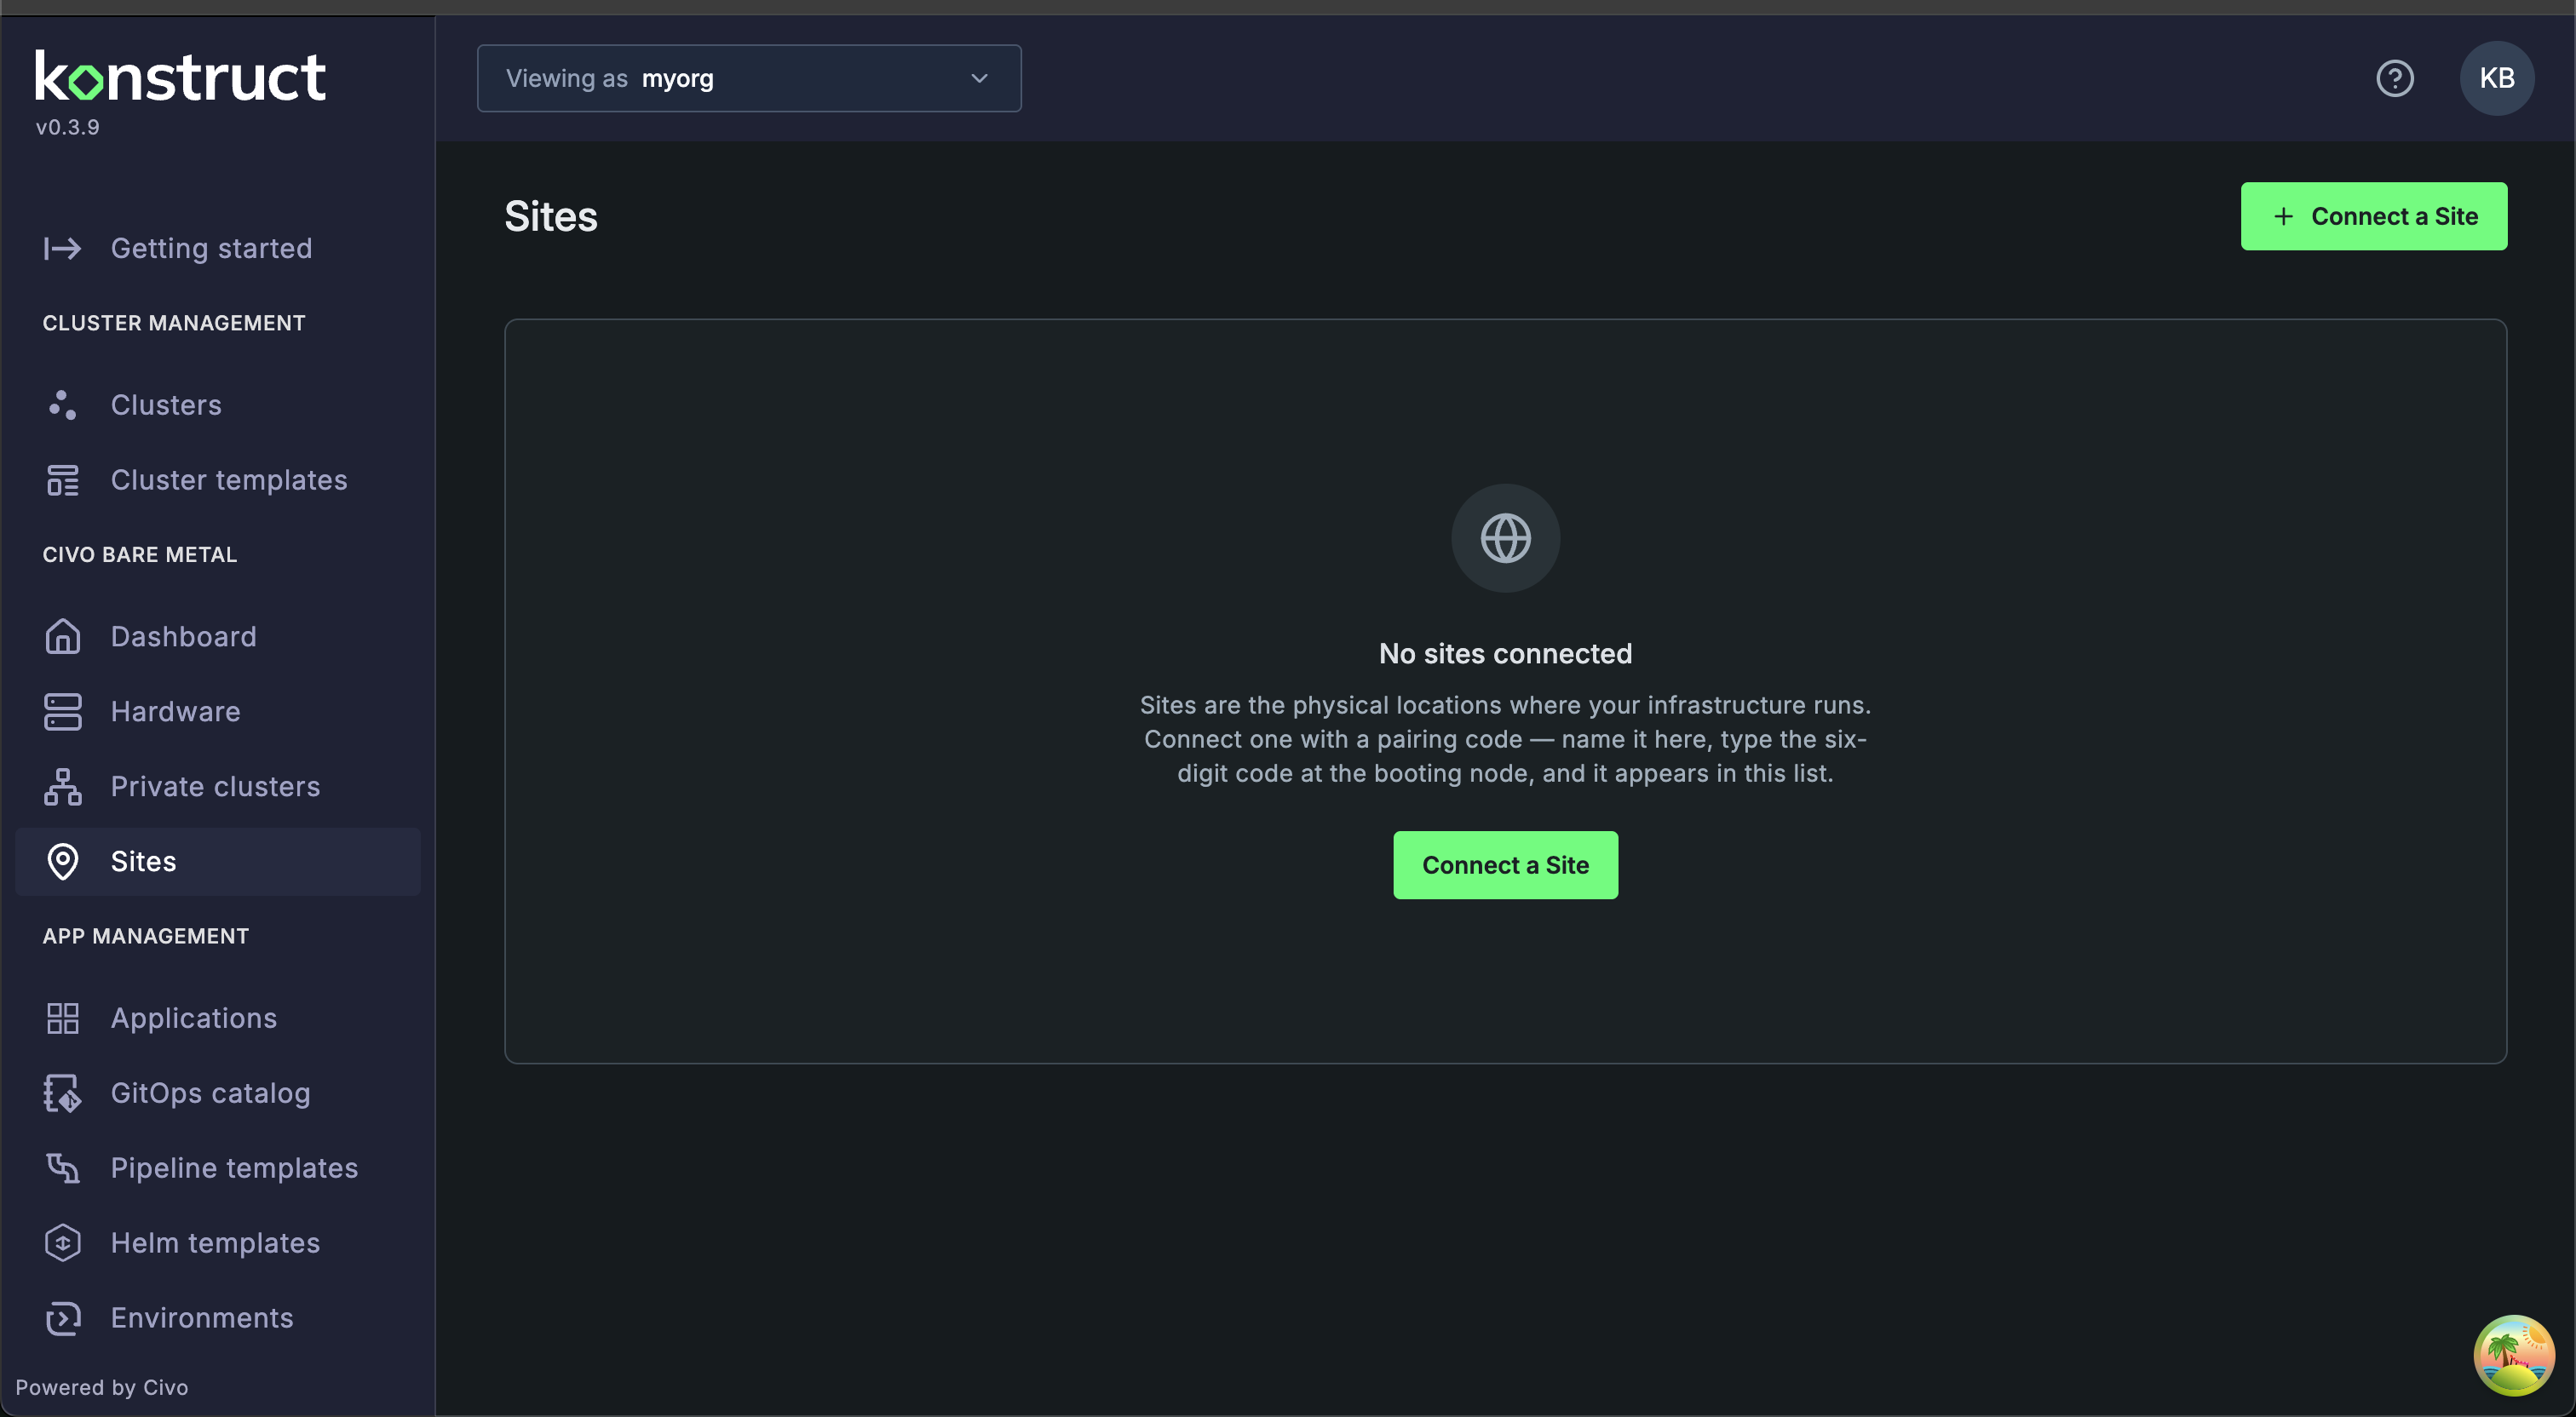The image size is (2576, 1417).
Task: Navigate to Applications
Action: 218,1018
